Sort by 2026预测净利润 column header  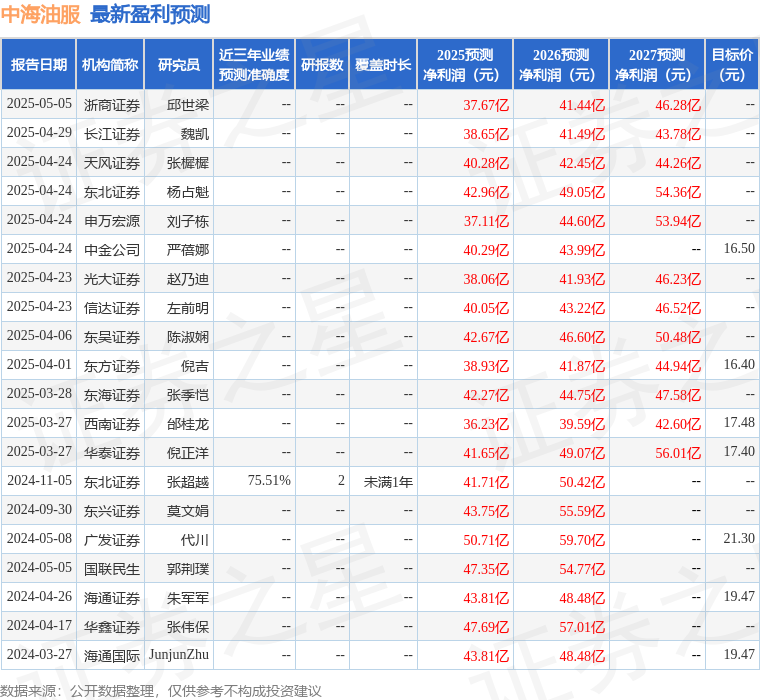tap(561, 64)
